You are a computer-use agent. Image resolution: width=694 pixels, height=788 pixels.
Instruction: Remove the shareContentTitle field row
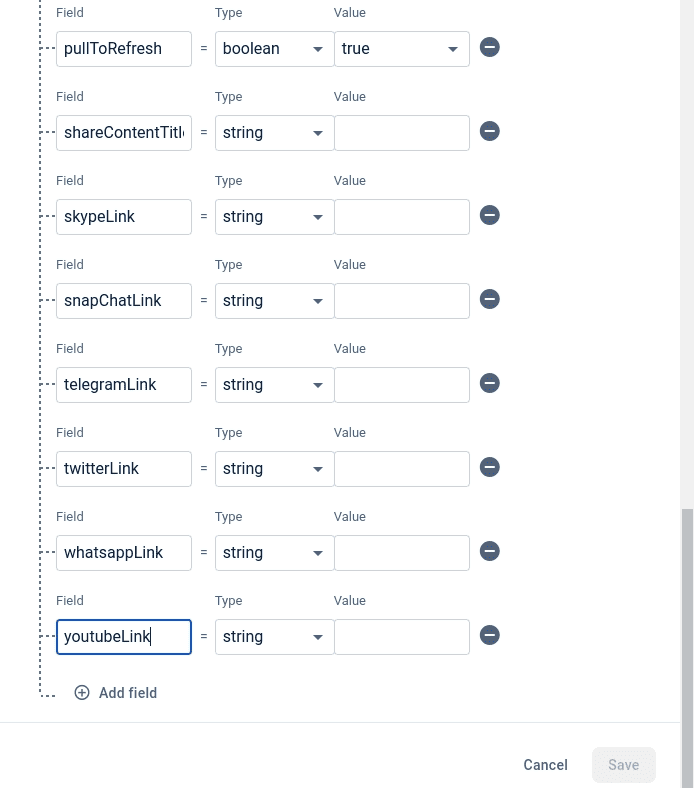(x=489, y=132)
